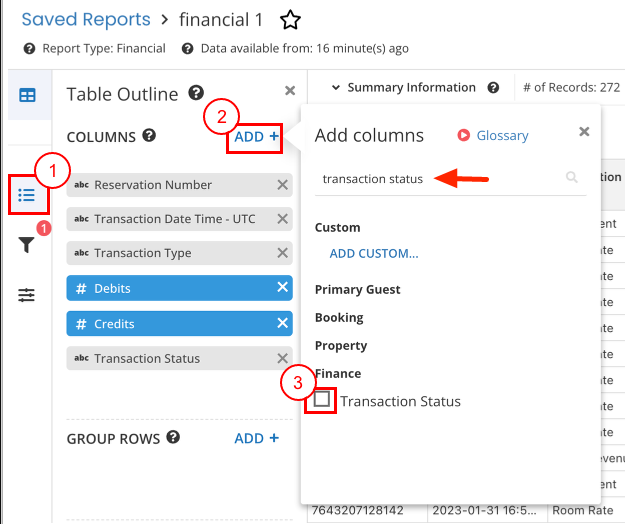Select the Credits column chip

click(x=170, y=324)
